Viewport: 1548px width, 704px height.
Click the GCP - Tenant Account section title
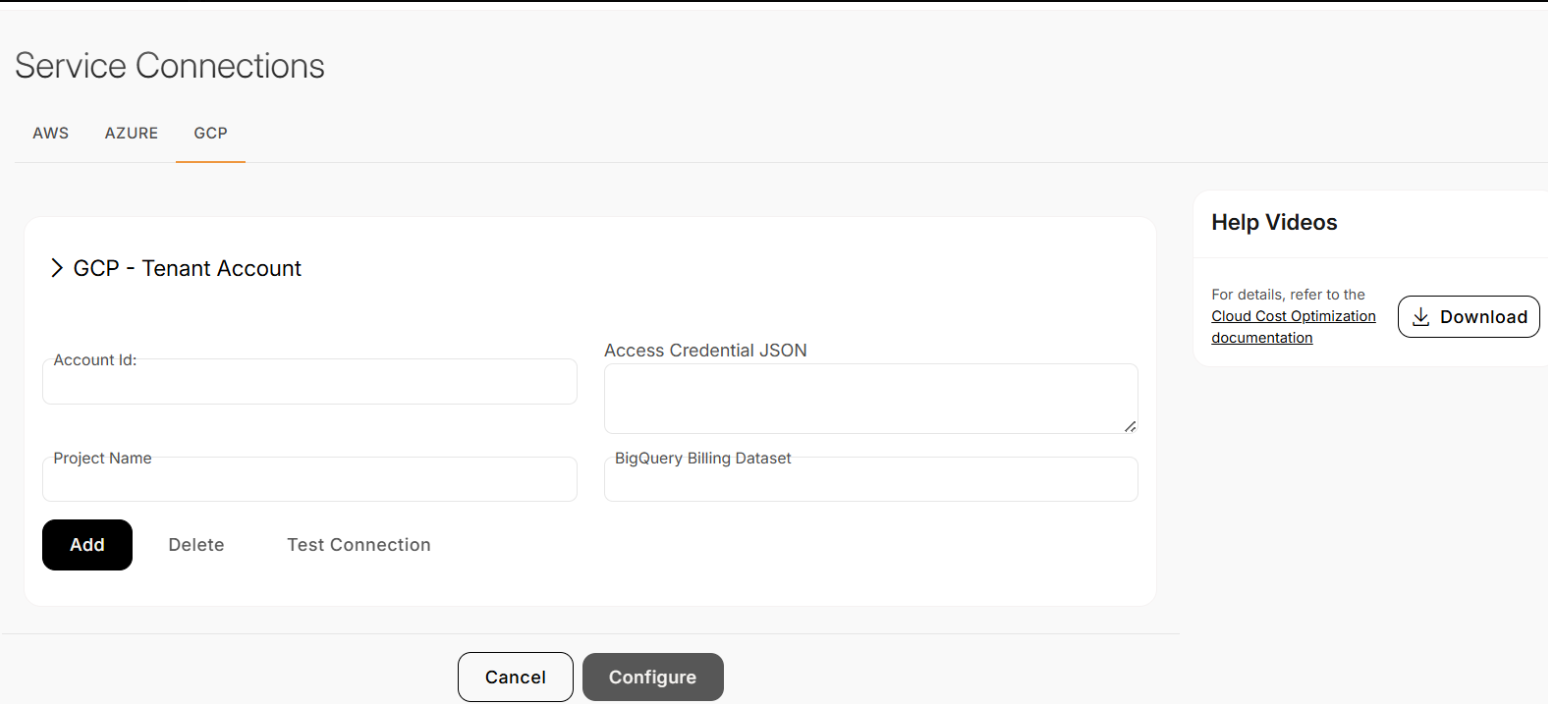(x=188, y=268)
